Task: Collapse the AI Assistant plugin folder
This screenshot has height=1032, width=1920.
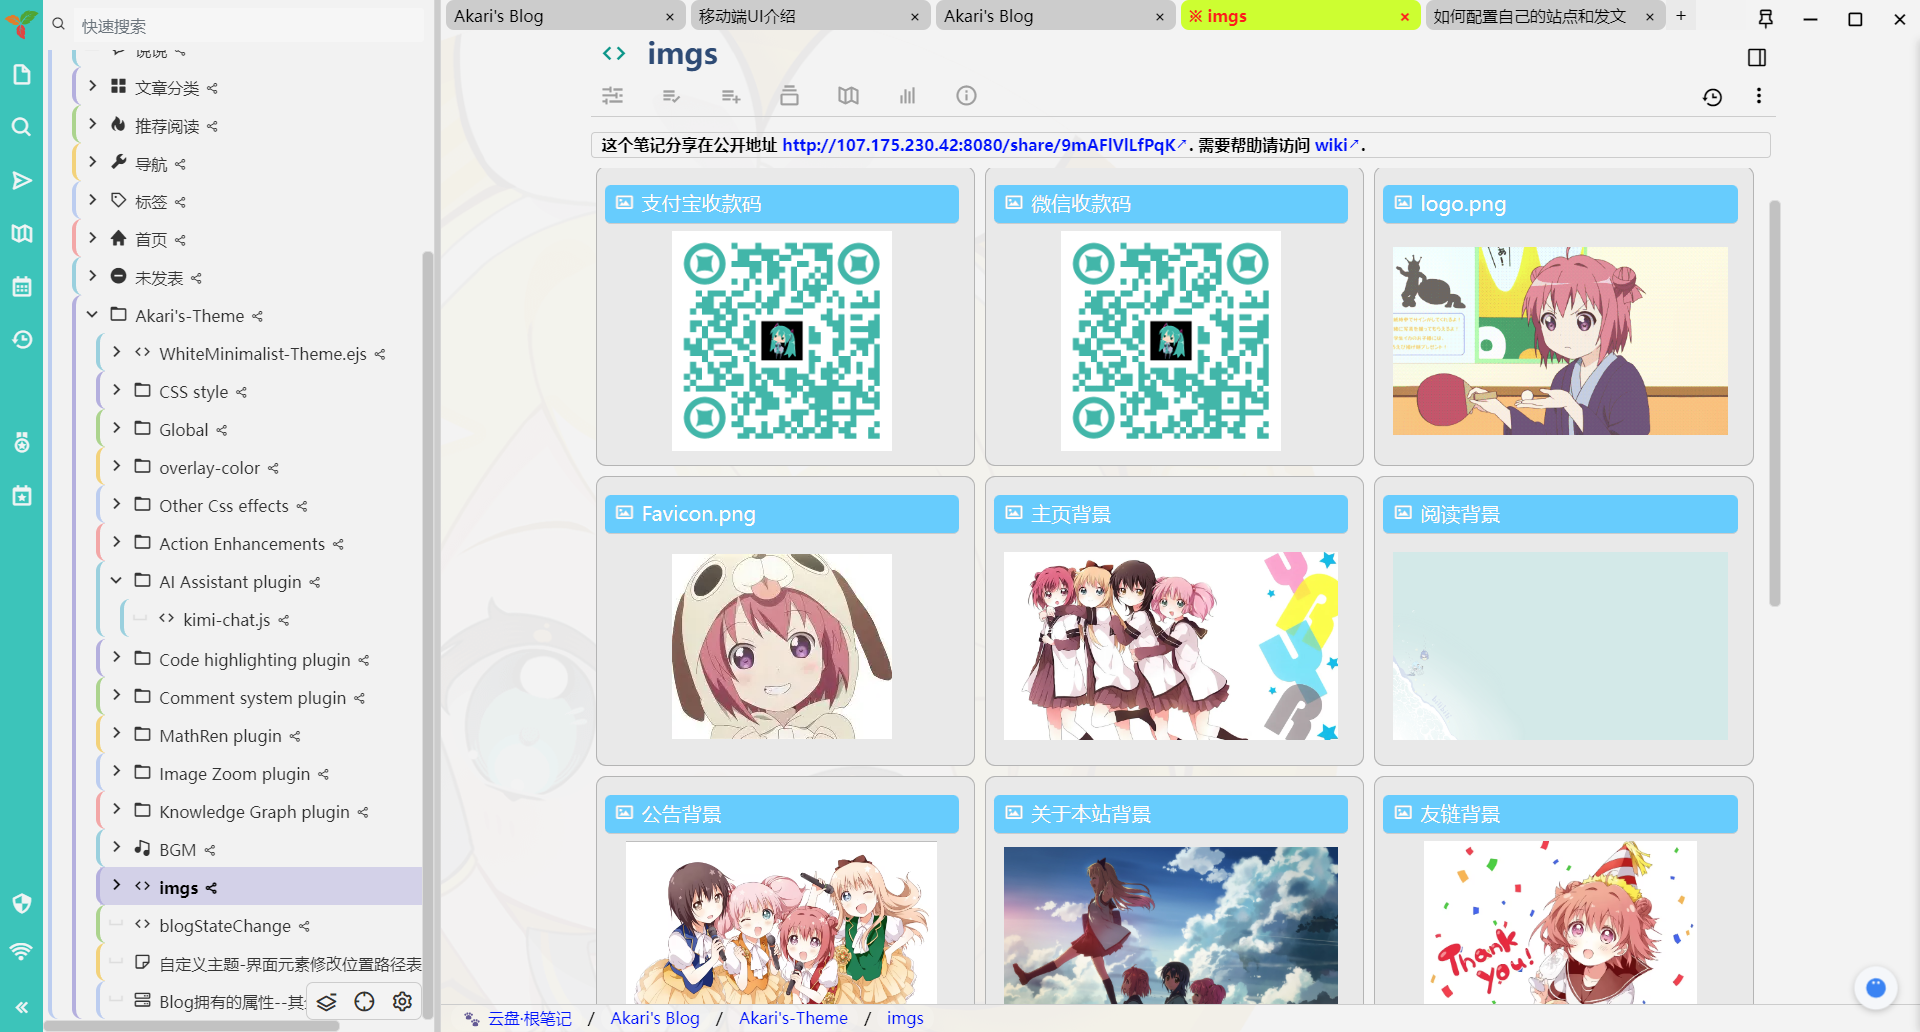Action: pyautogui.click(x=117, y=581)
